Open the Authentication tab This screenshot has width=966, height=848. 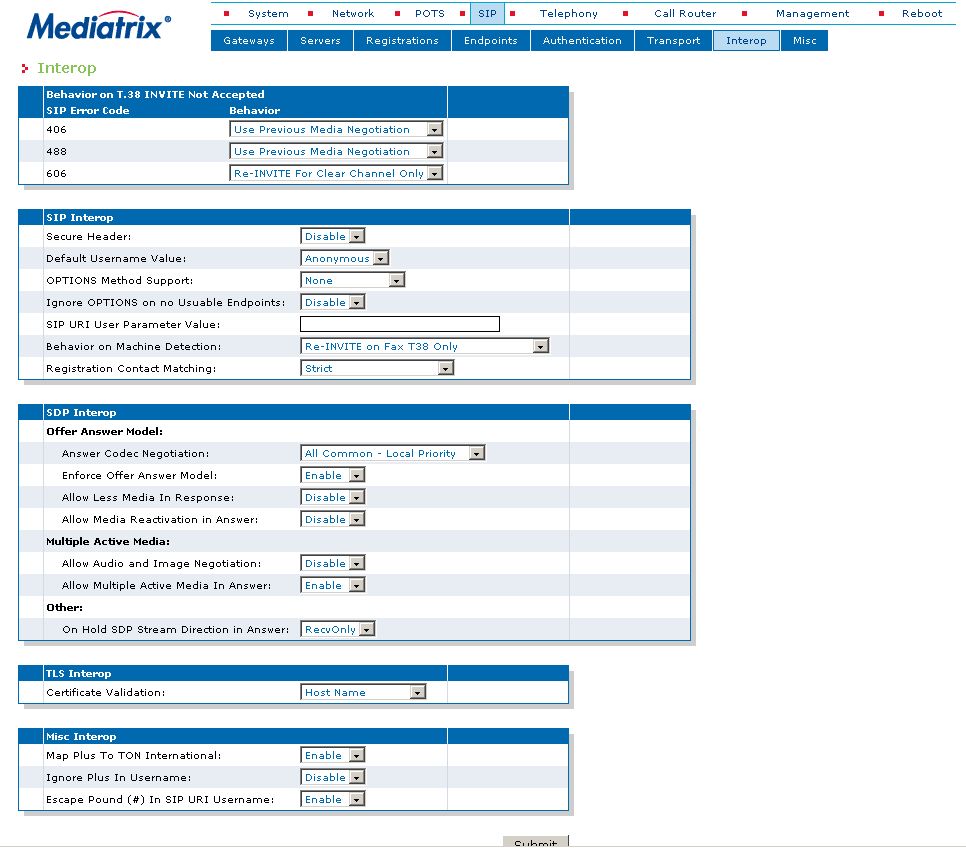(x=582, y=41)
